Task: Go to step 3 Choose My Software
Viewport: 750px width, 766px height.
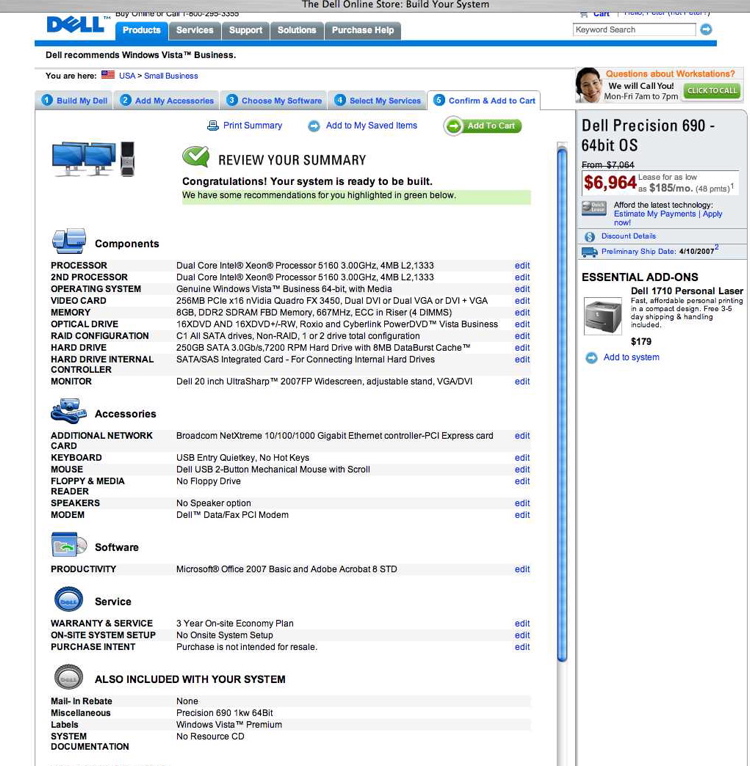Action: click(x=274, y=101)
